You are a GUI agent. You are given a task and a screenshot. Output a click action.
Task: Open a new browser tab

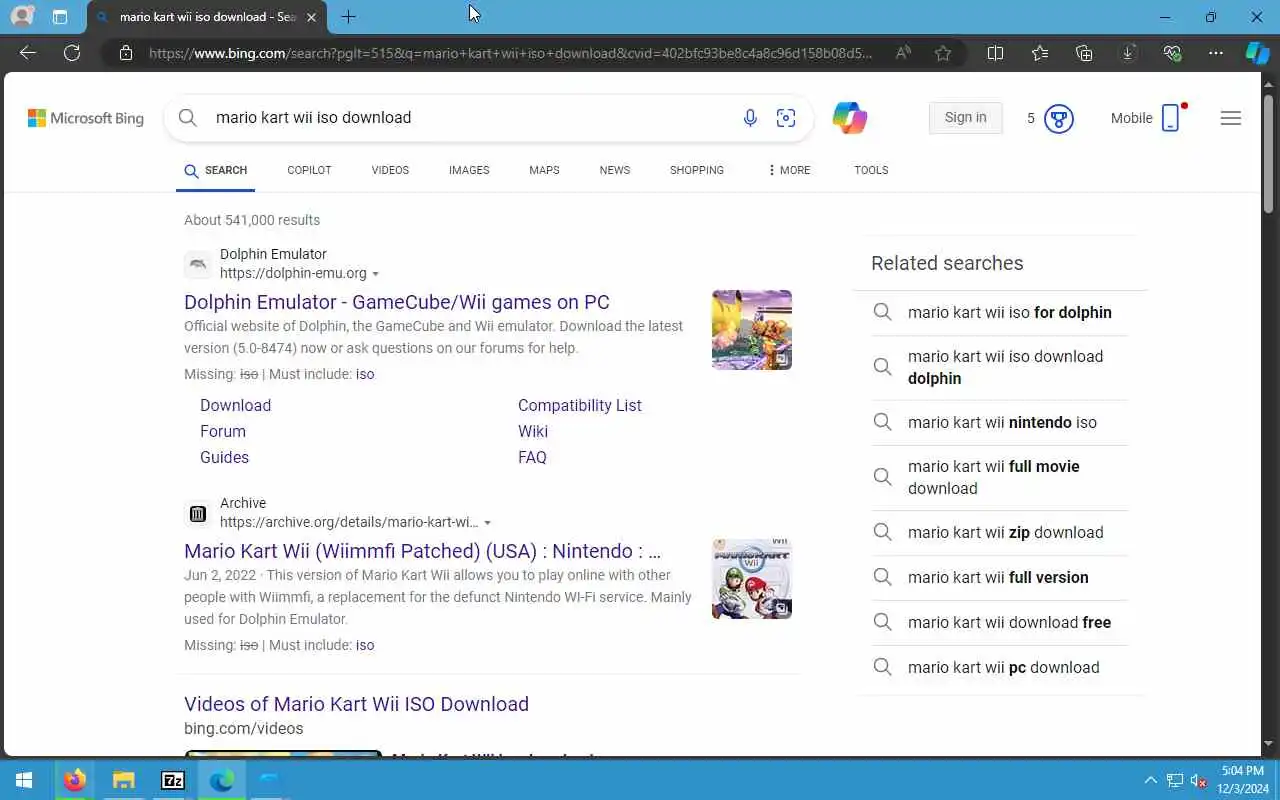tap(348, 17)
